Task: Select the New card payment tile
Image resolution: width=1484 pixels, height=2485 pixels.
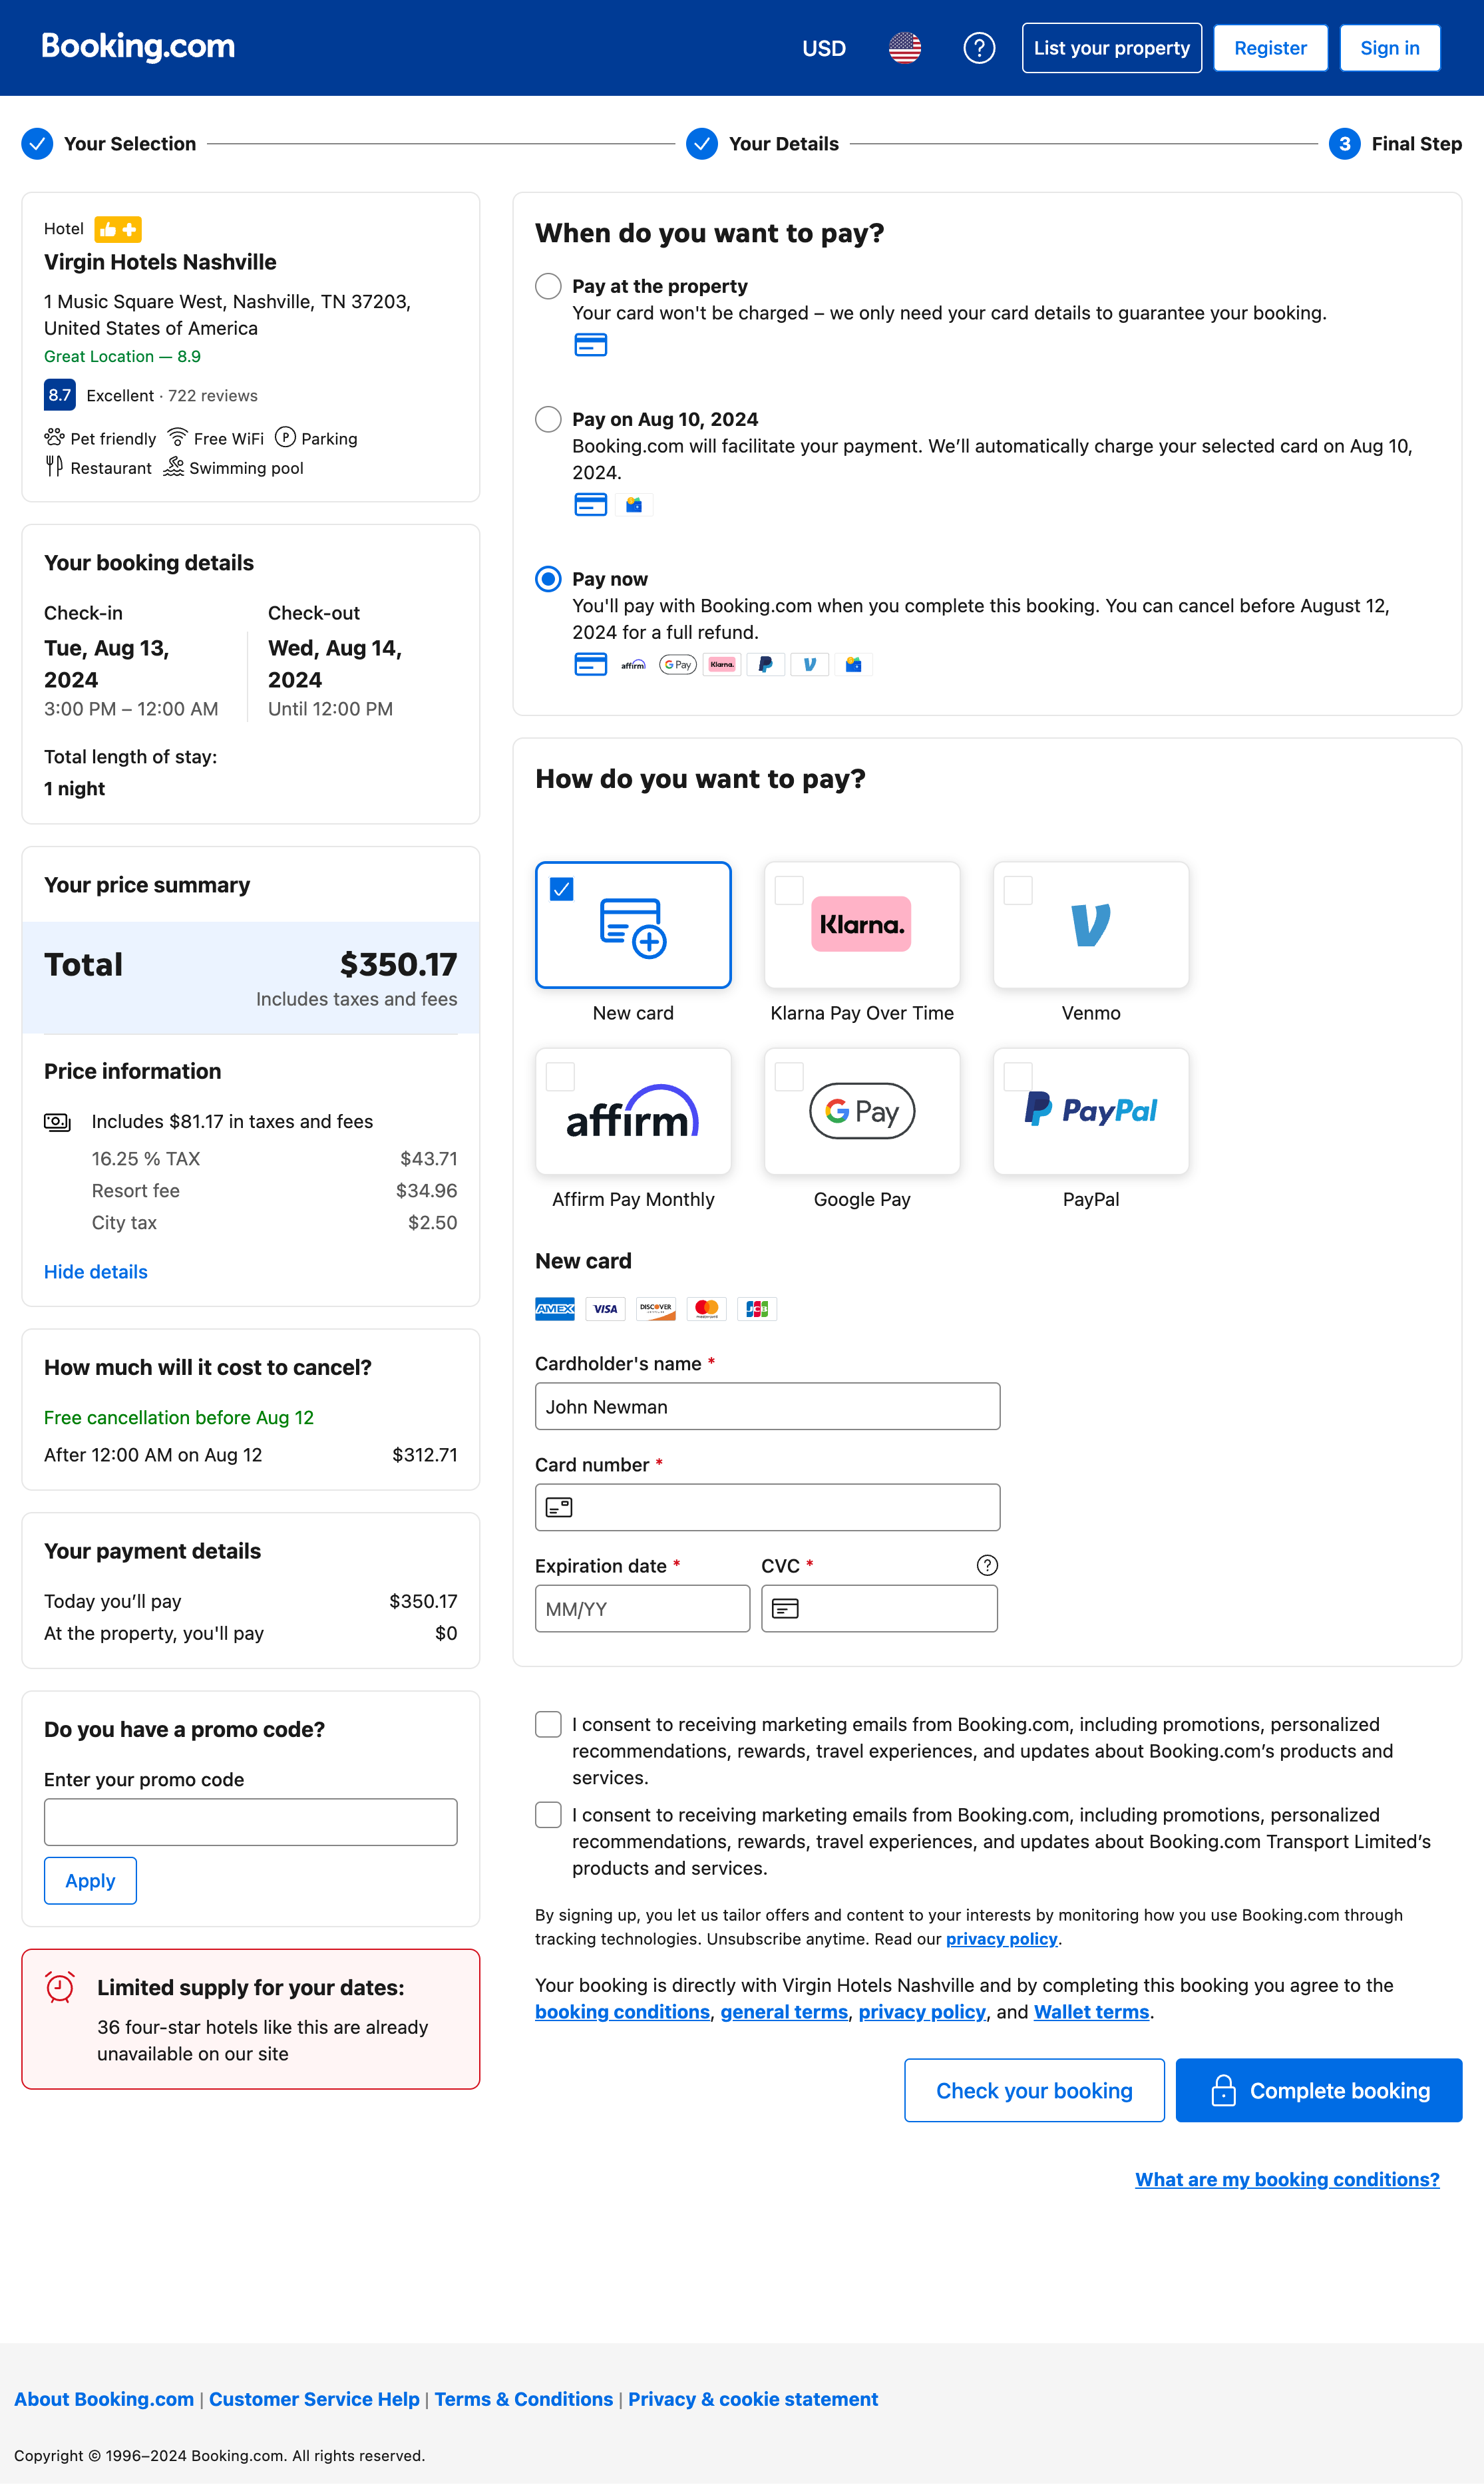Action: (x=633, y=924)
